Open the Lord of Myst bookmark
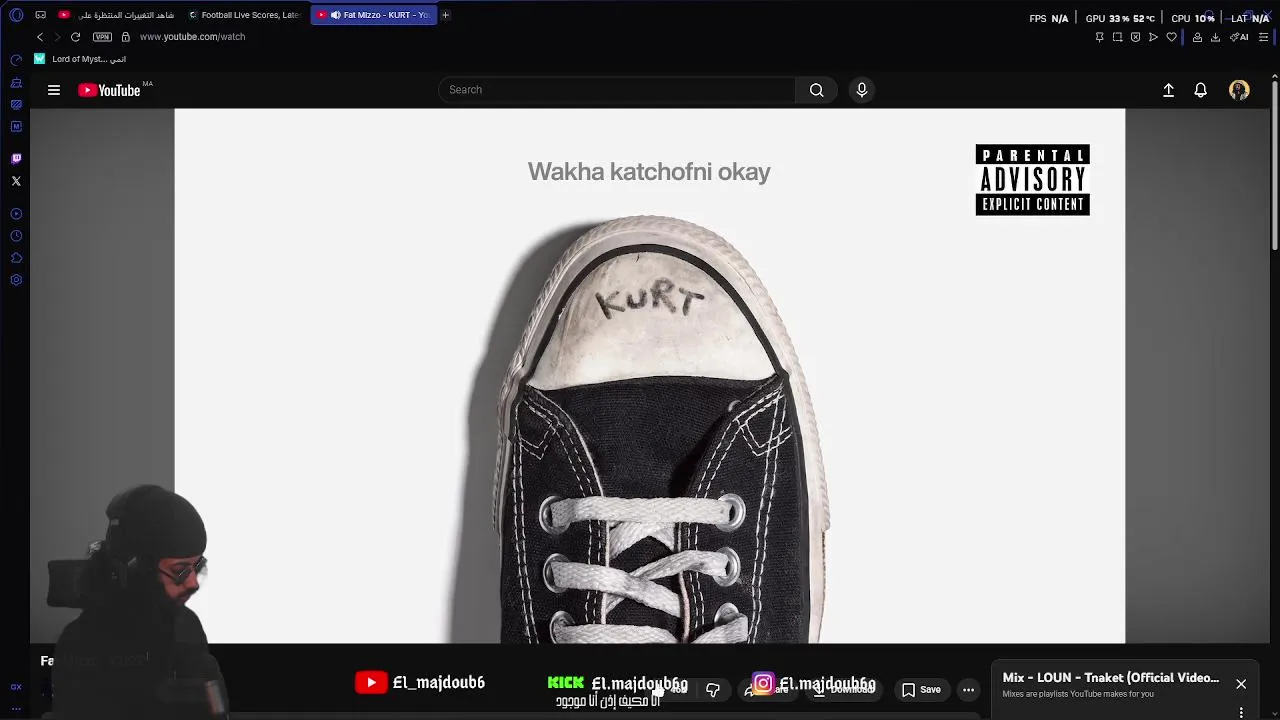Image resolution: width=1280 pixels, height=720 pixels. click(80, 59)
